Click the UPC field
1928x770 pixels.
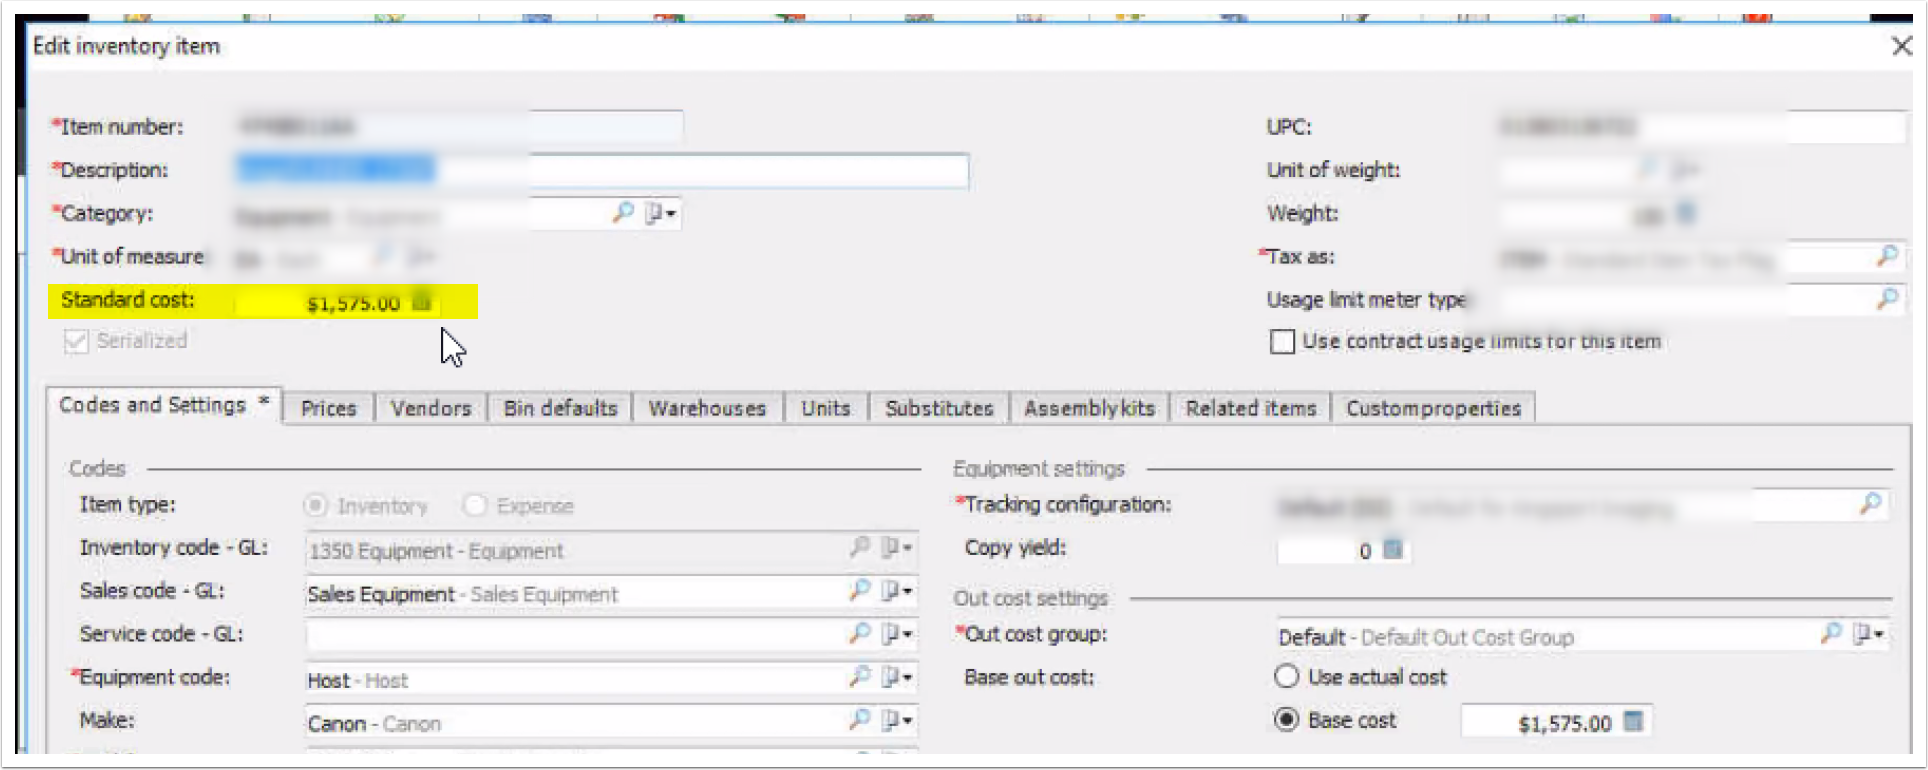1700,127
